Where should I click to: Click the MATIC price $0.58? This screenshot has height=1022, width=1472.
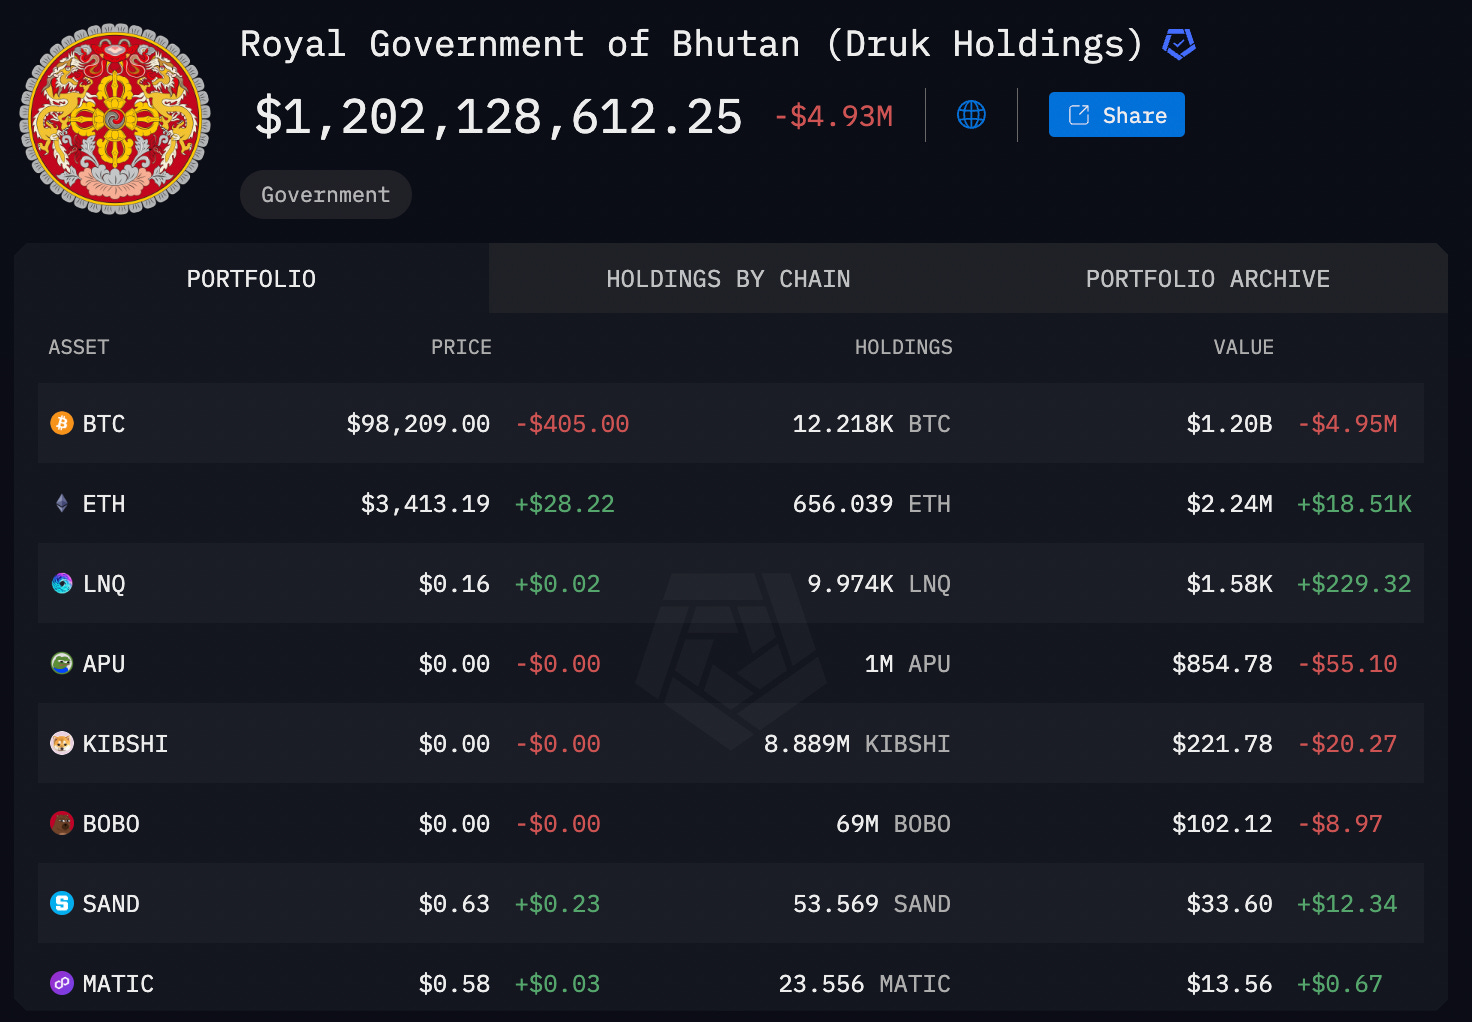coord(454,984)
